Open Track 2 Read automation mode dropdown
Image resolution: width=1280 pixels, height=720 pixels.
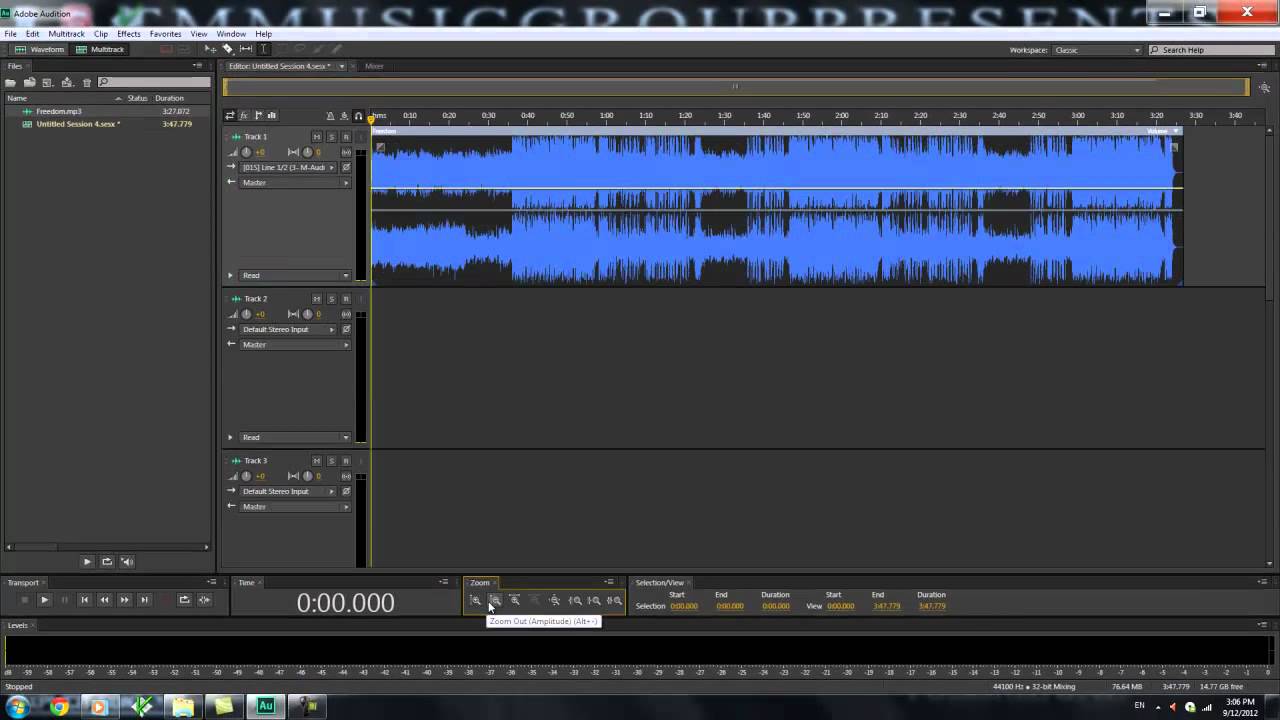[x=294, y=437]
